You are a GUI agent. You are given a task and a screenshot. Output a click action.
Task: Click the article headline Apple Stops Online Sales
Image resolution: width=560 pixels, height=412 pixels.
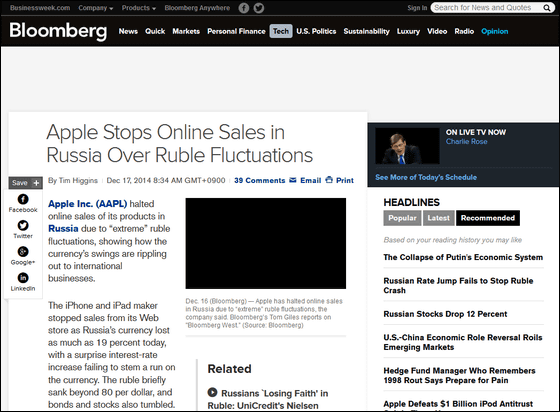point(180,144)
